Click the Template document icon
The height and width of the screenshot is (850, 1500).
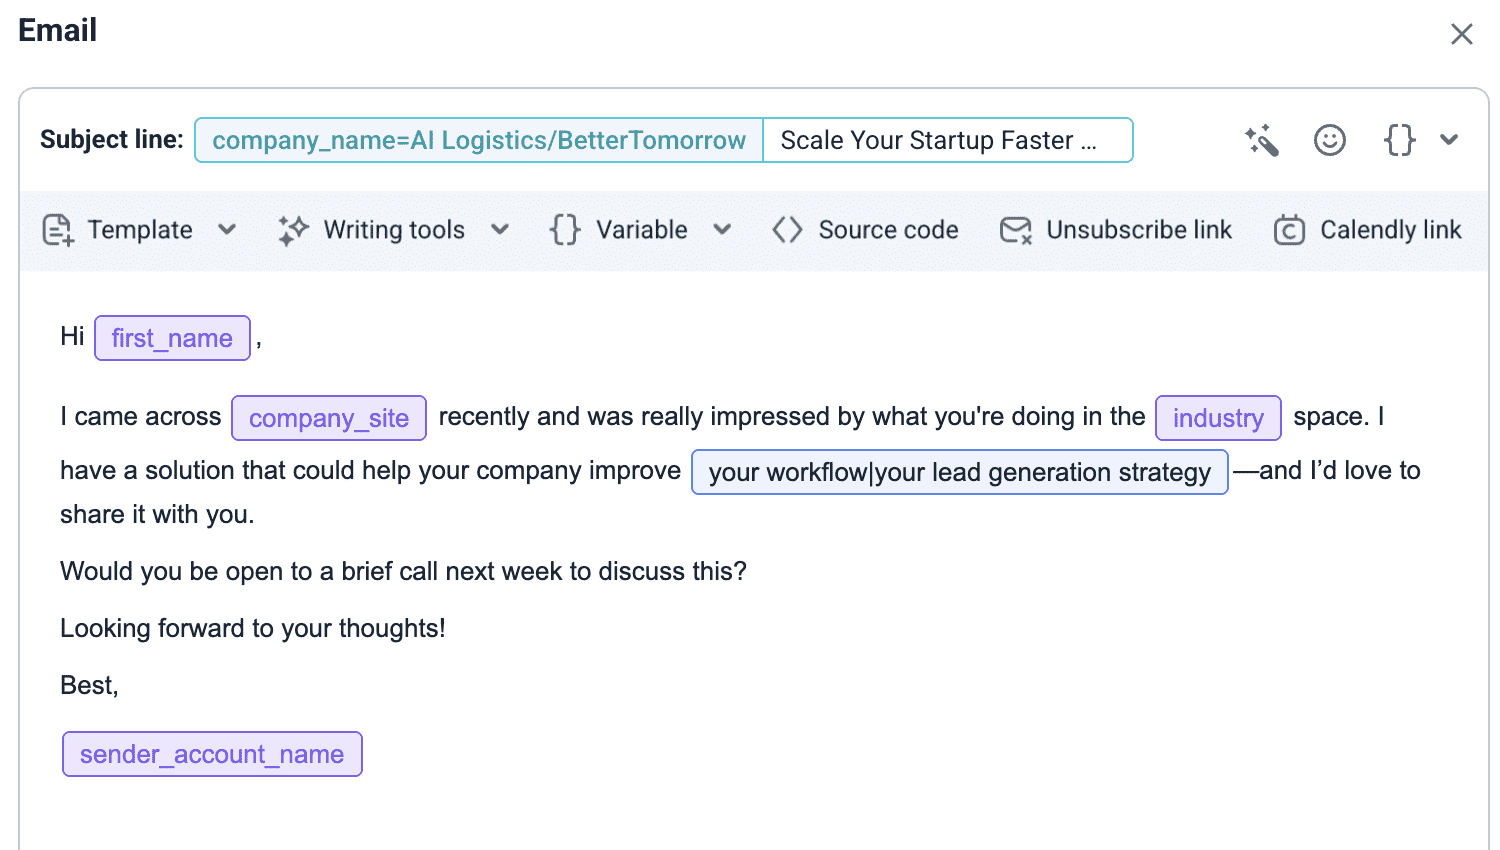[x=57, y=230]
